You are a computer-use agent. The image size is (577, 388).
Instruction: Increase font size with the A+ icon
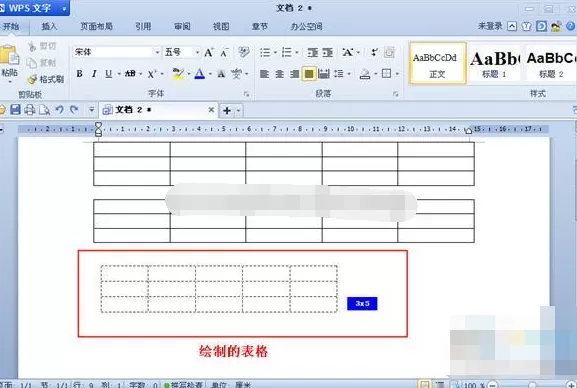[x=209, y=53]
